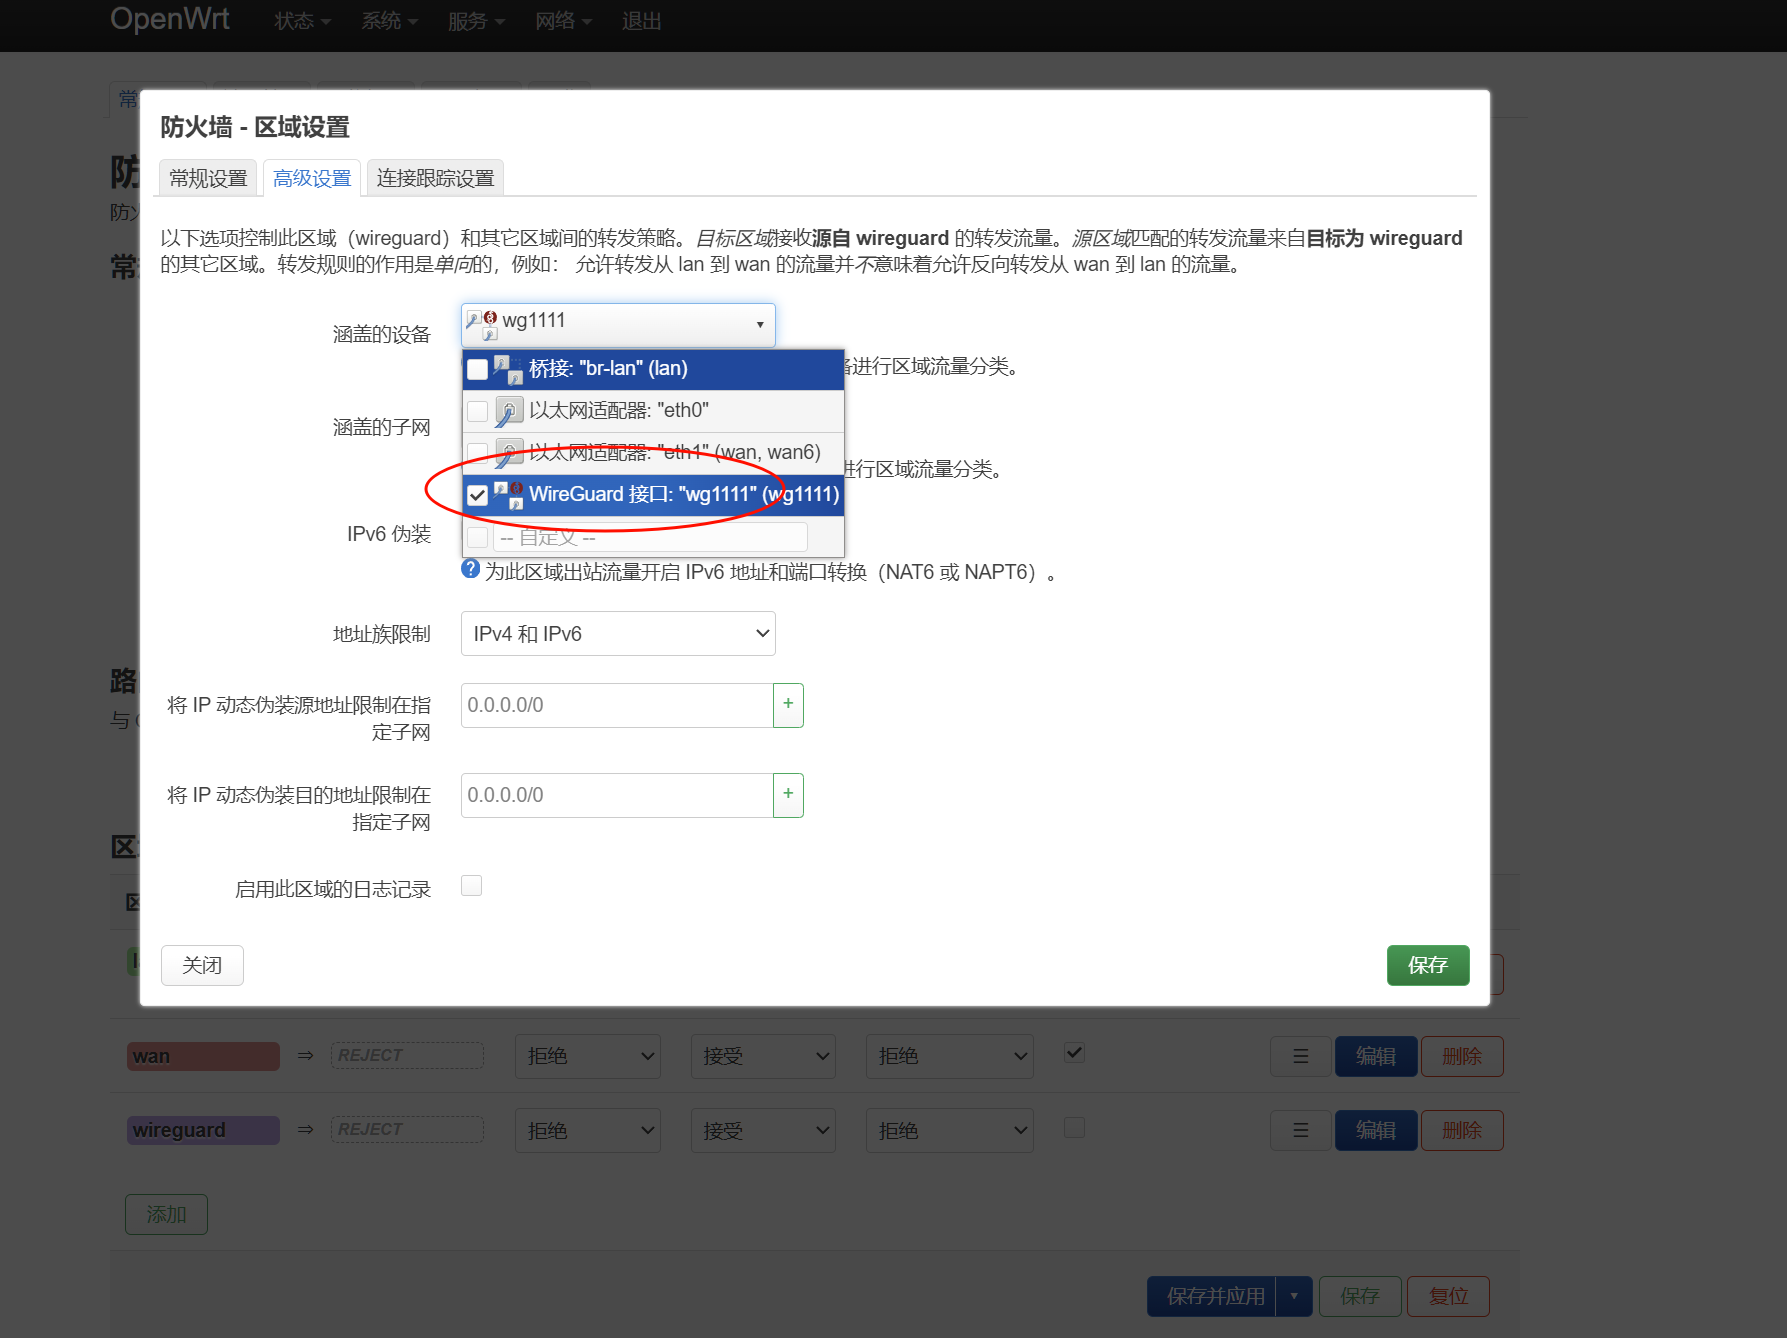
Task: Click the masquerade source subnet input field
Action: tap(616, 705)
